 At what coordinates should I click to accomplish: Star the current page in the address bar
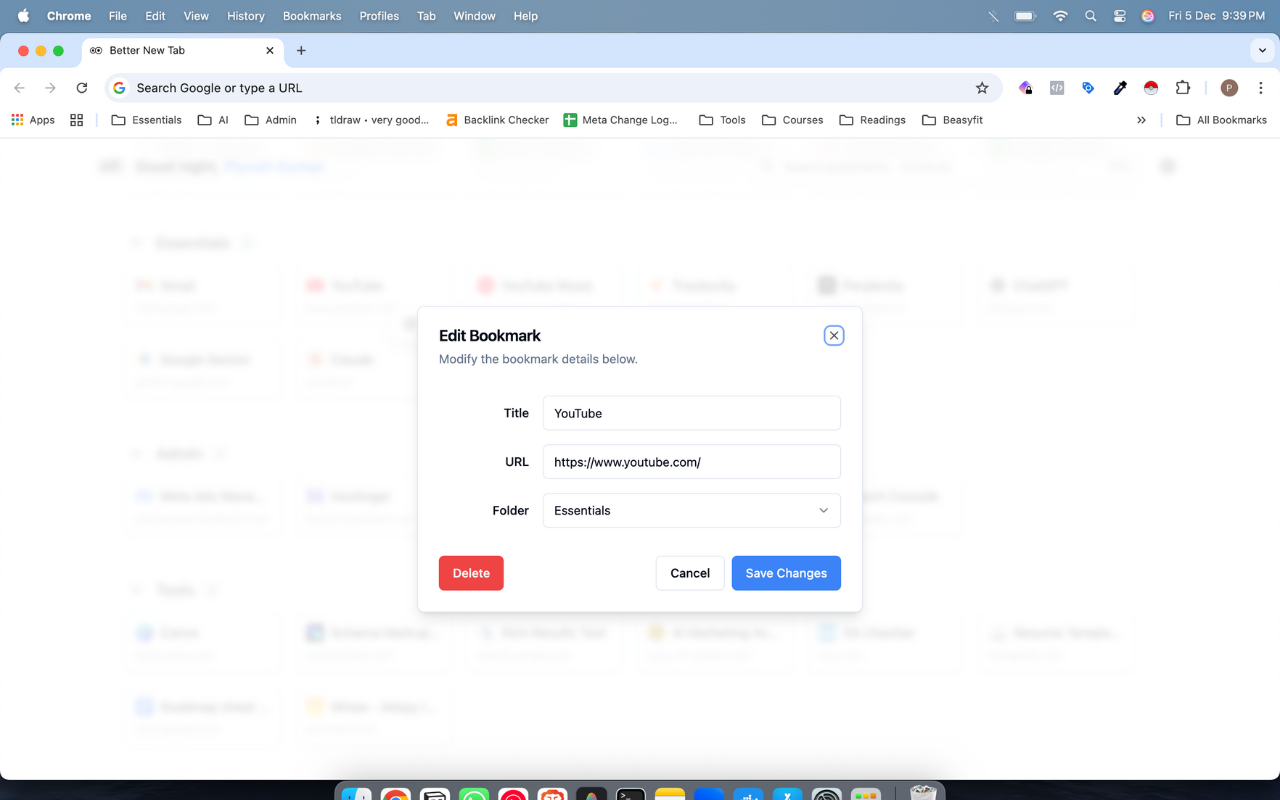point(982,88)
